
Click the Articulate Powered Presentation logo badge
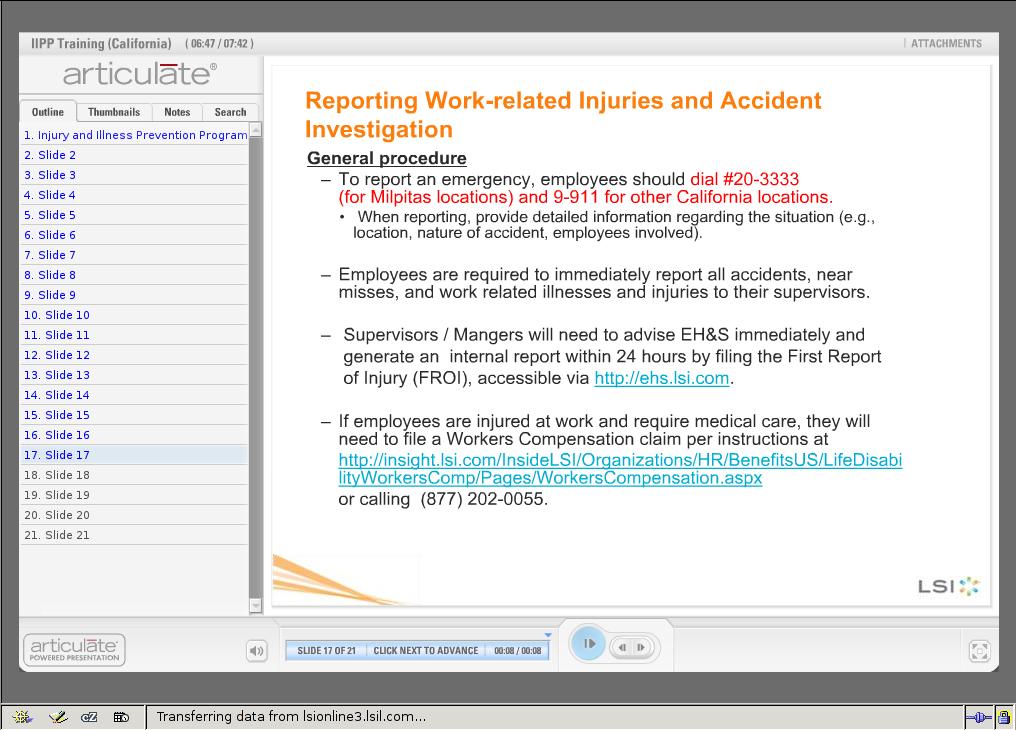click(75, 650)
